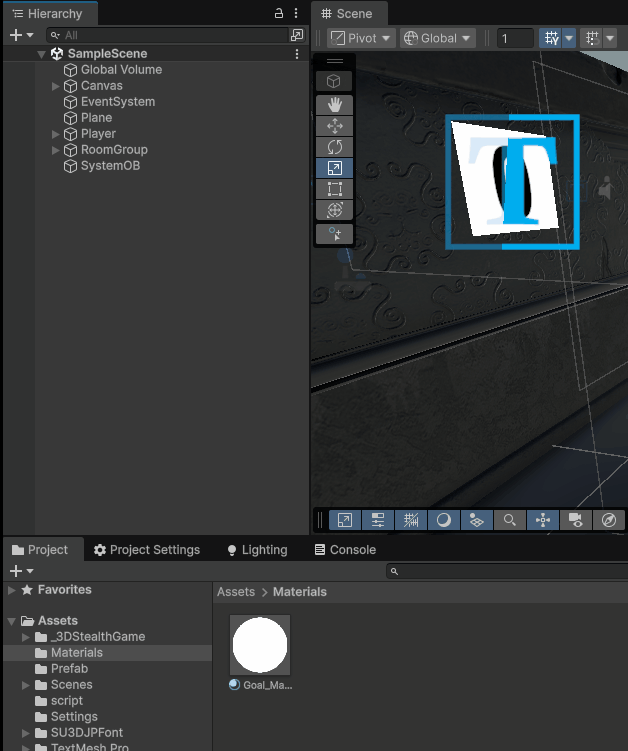Viewport: 628px width, 751px height.
Task: Select the Rect tool
Action: (x=334, y=189)
